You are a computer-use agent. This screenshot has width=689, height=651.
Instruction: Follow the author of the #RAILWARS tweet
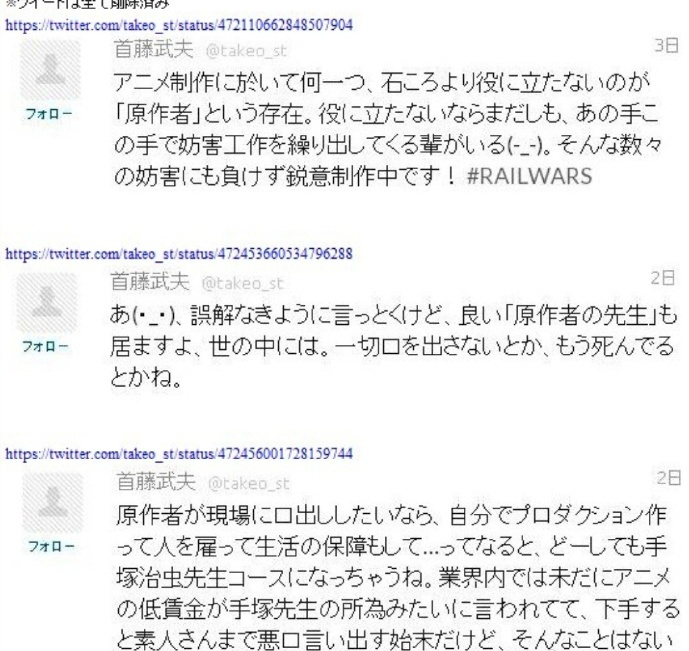[x=49, y=114]
